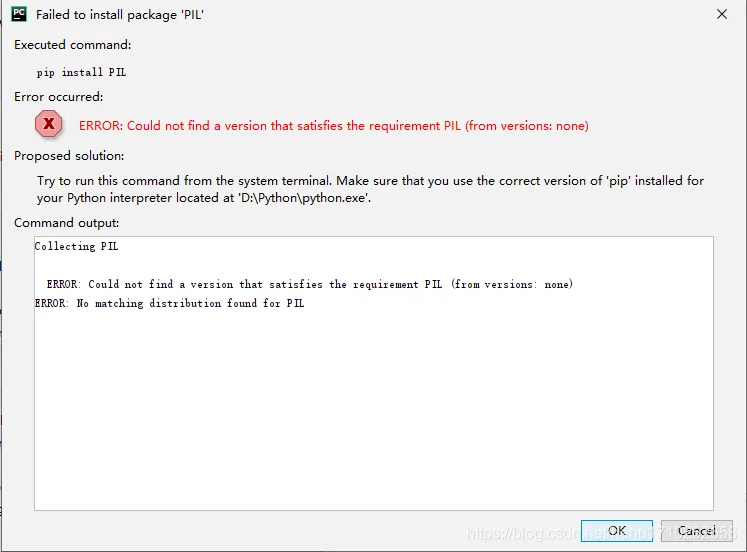Click the 'Error occurred:' label
747x552 pixels.
click(x=59, y=97)
